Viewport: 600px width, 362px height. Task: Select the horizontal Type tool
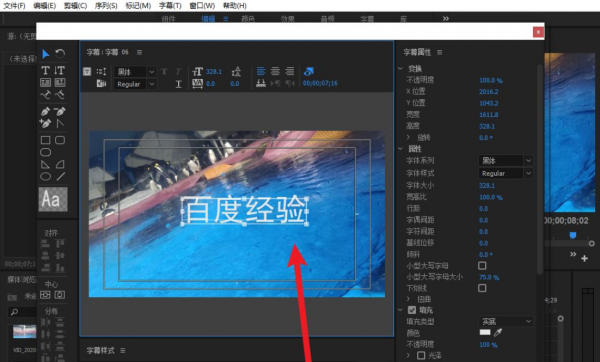[x=45, y=70]
